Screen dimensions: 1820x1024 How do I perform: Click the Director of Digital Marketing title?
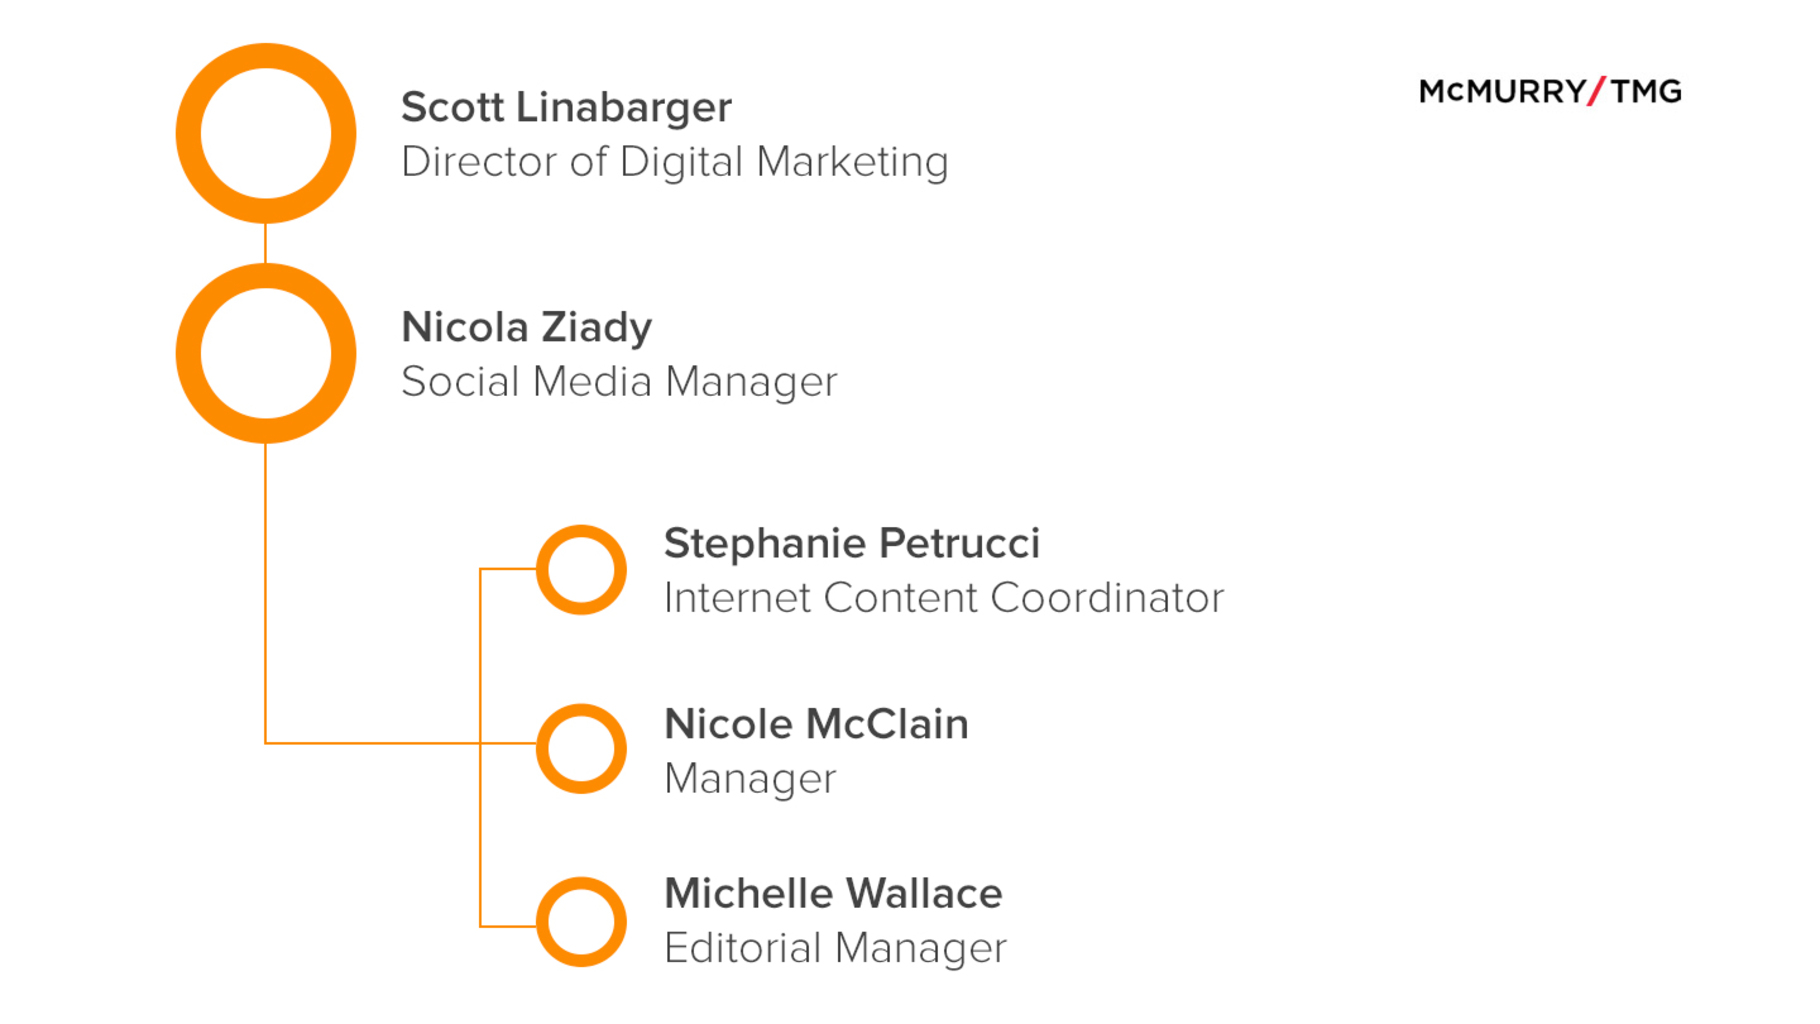click(x=674, y=162)
